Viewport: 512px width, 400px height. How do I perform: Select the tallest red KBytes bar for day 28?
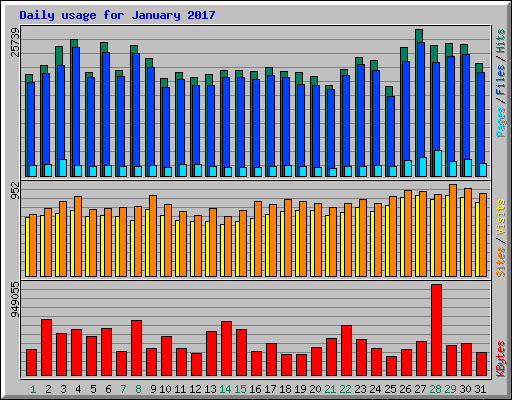(x=436, y=330)
